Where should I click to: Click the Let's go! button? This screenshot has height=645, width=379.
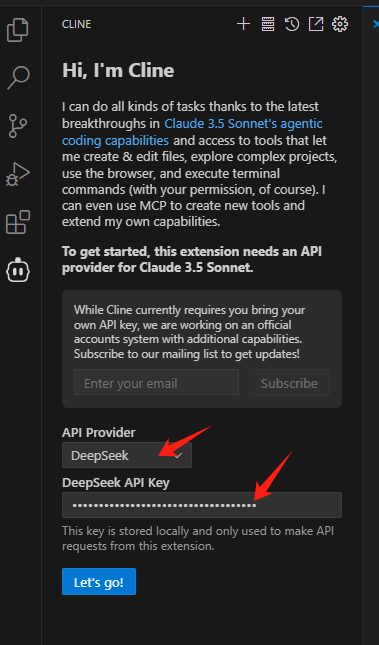[x=99, y=582]
